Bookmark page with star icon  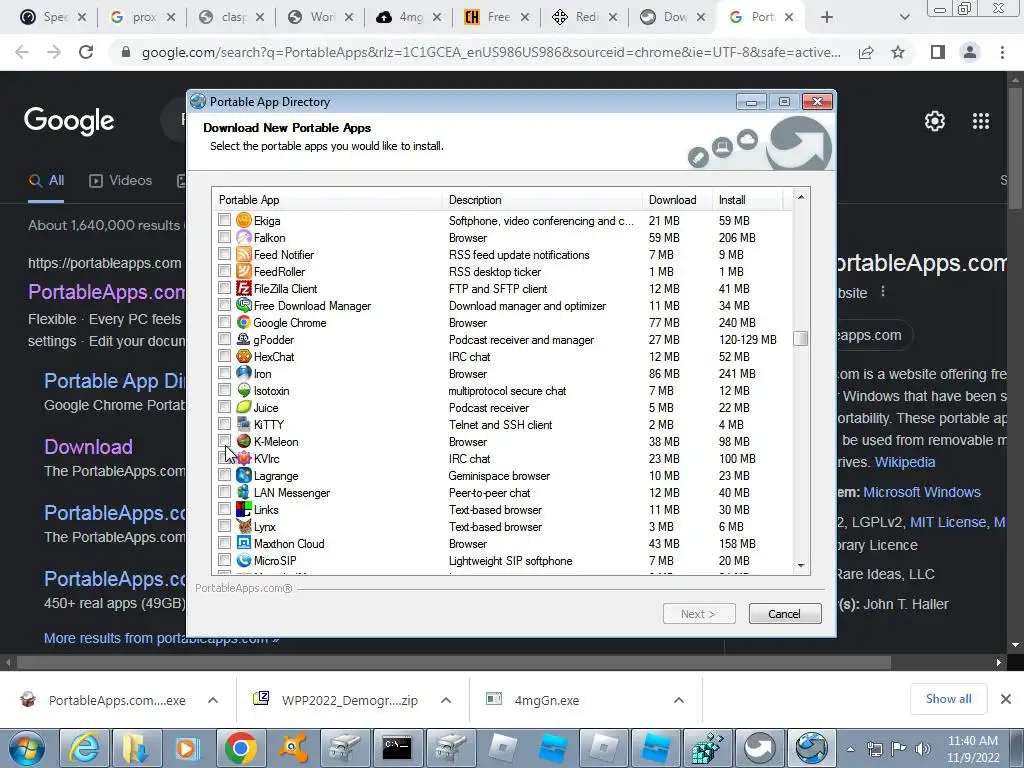[898, 52]
